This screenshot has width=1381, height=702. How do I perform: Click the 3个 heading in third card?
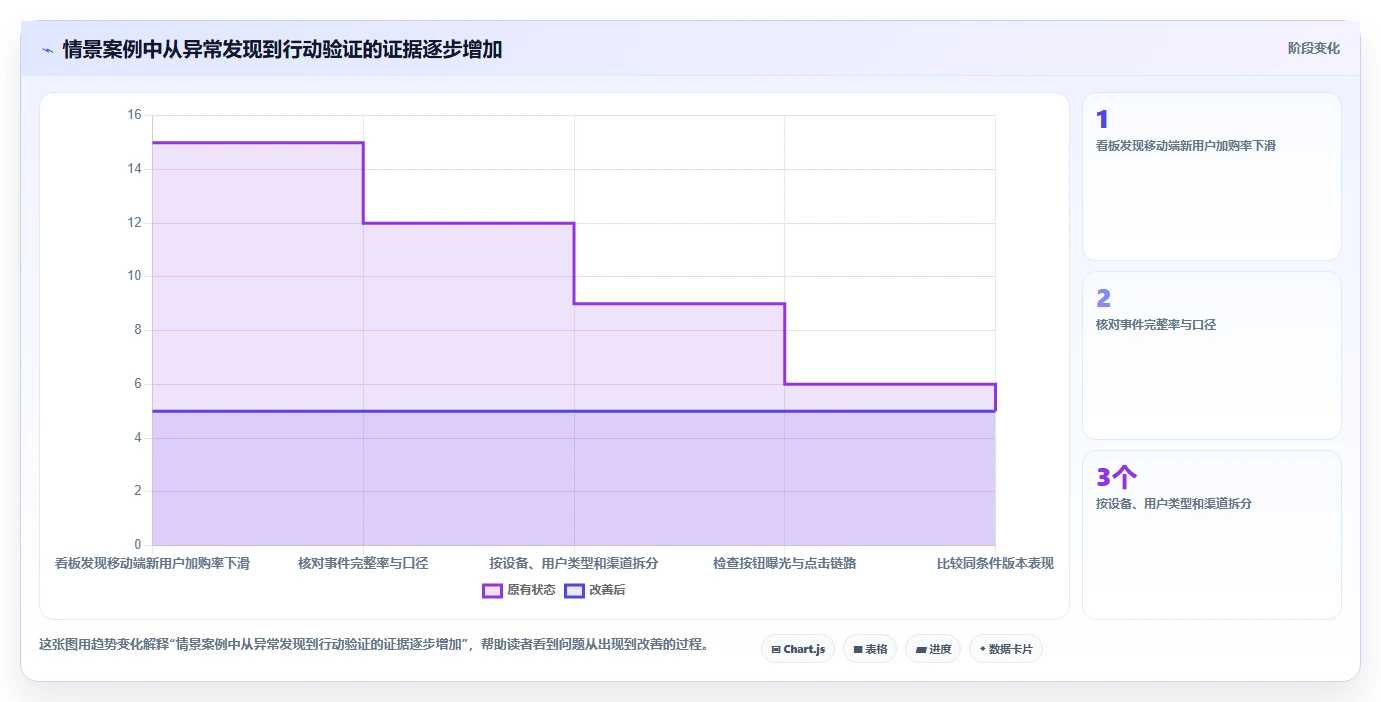click(x=1117, y=477)
